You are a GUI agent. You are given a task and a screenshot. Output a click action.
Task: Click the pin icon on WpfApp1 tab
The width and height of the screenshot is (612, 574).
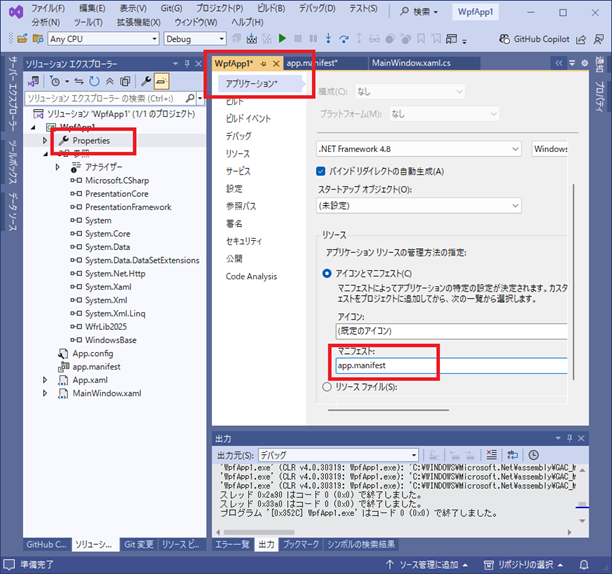pos(263,64)
